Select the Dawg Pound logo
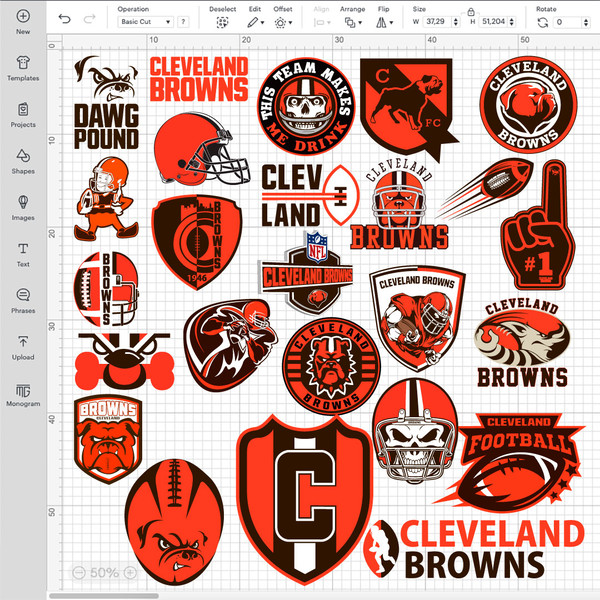The image size is (600, 600). click(x=106, y=103)
